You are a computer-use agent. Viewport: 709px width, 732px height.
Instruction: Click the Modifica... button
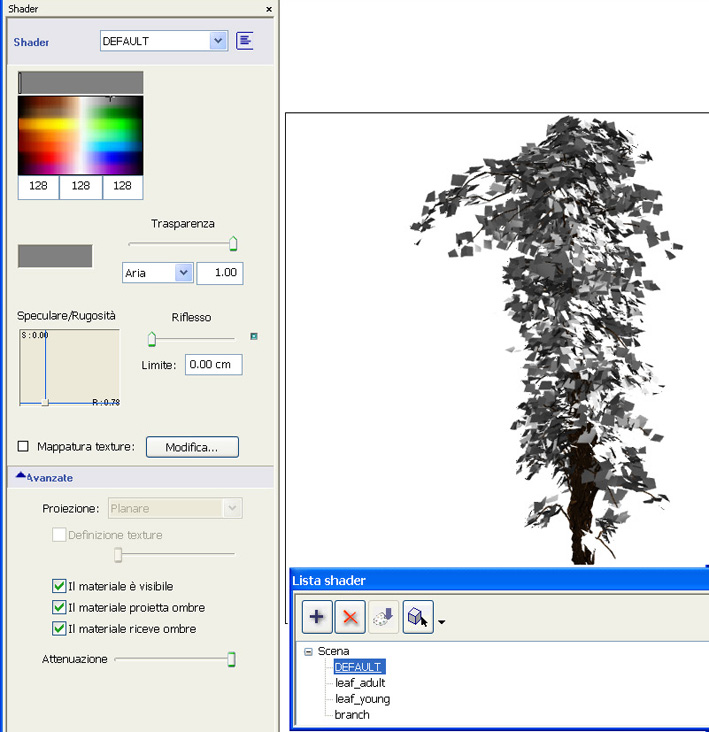coord(192,447)
